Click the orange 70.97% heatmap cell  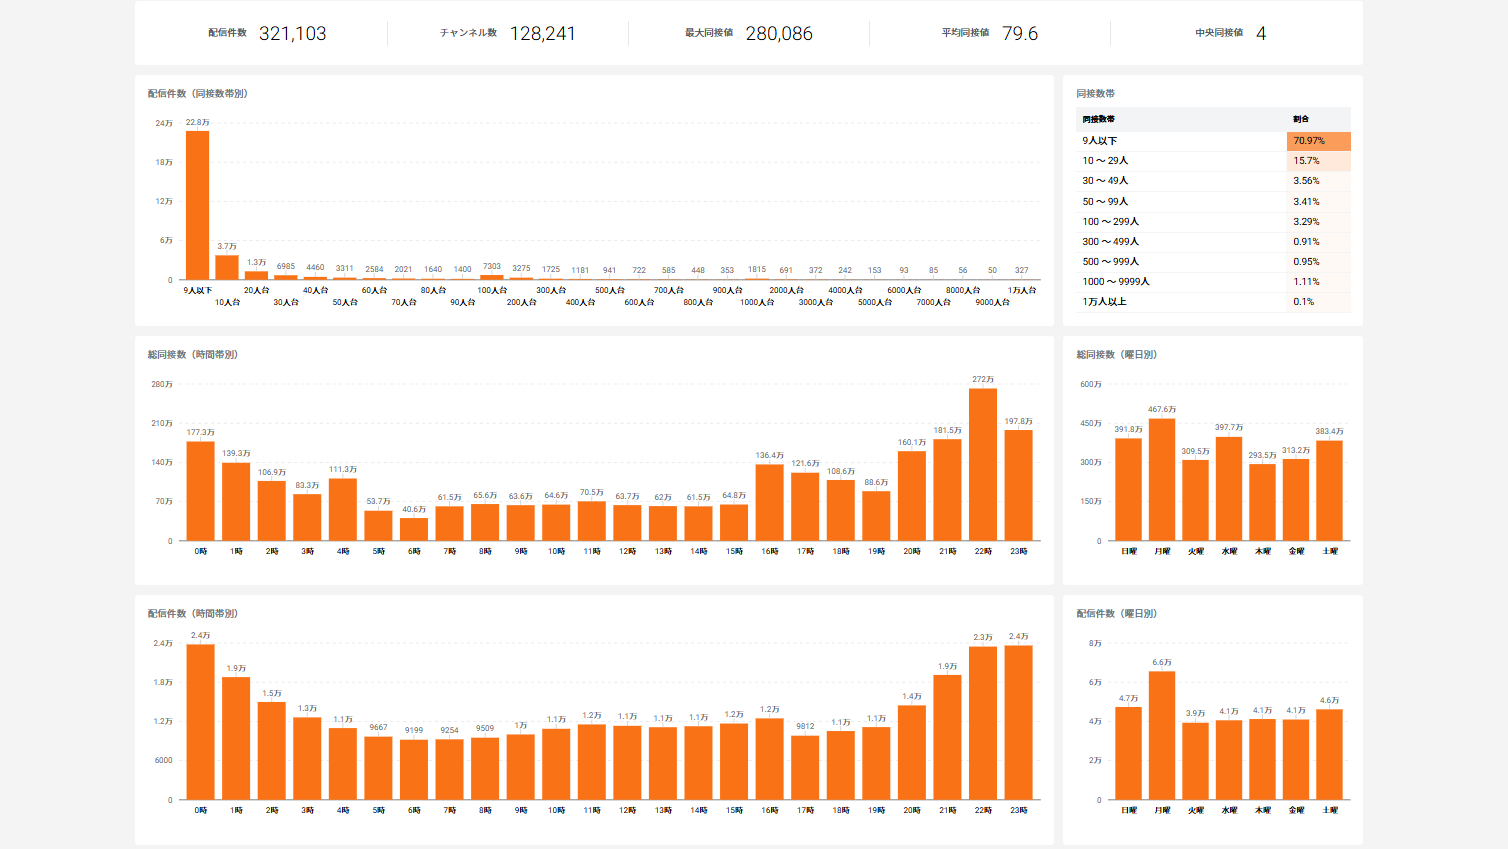tap(1318, 141)
